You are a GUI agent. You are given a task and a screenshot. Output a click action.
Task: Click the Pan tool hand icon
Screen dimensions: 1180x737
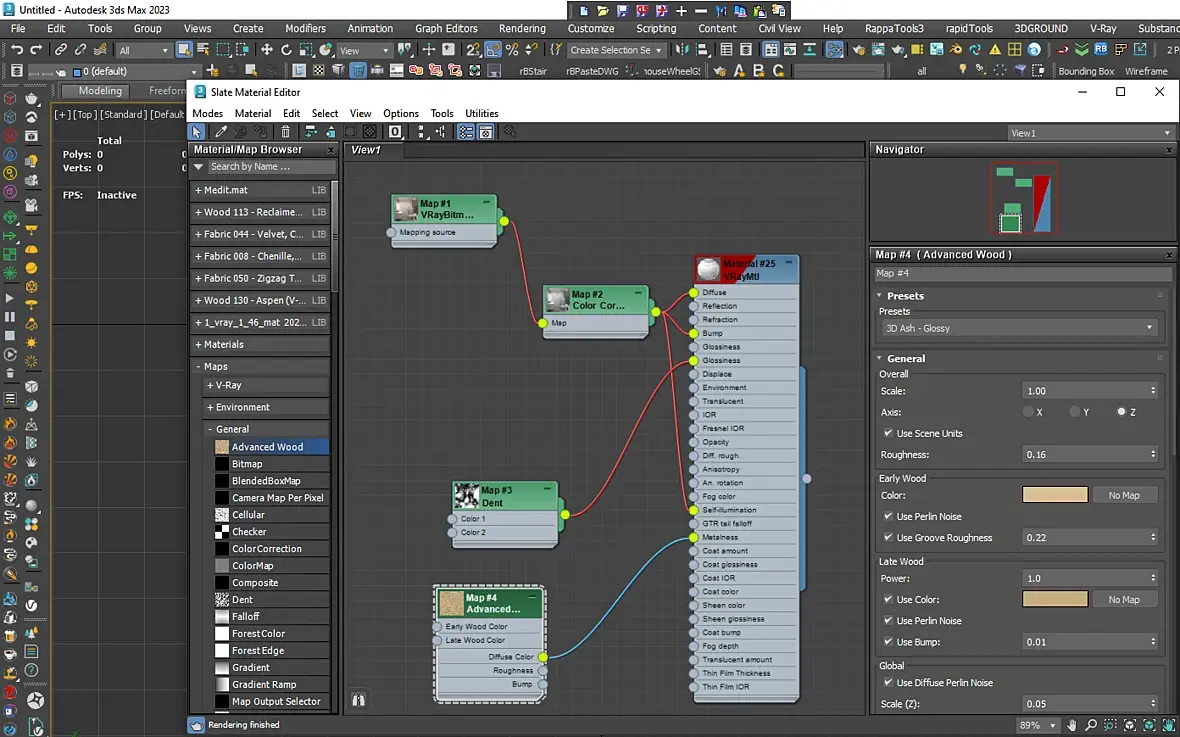tap(1072, 725)
